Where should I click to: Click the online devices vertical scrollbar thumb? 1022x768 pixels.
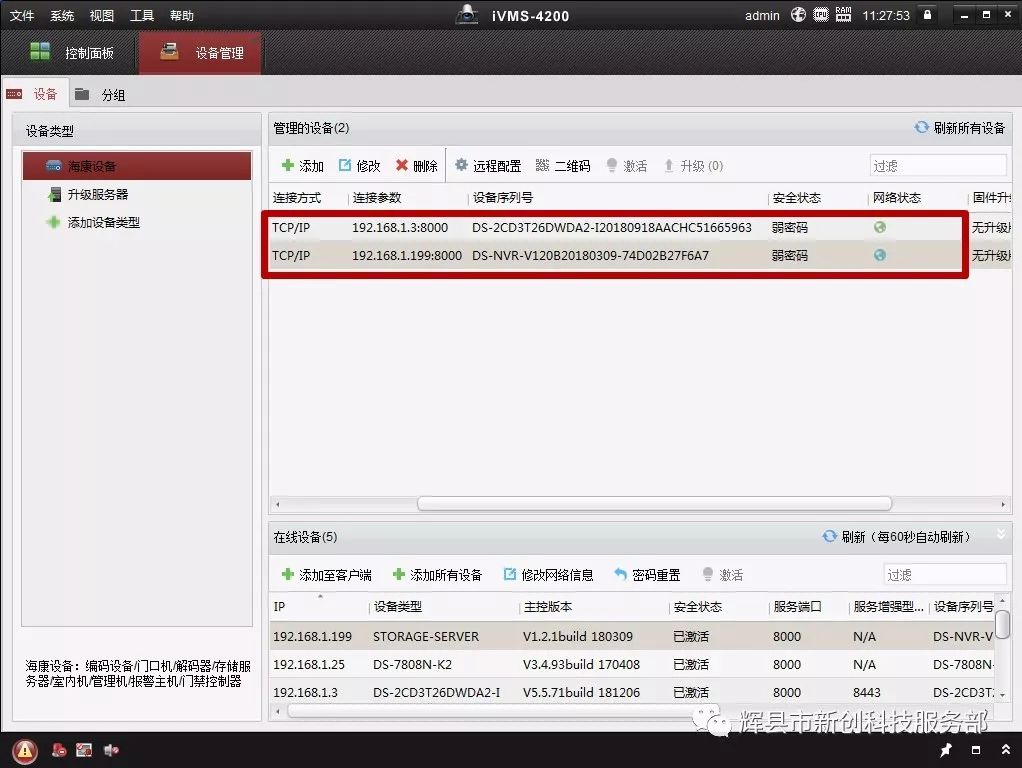pos(1002,624)
